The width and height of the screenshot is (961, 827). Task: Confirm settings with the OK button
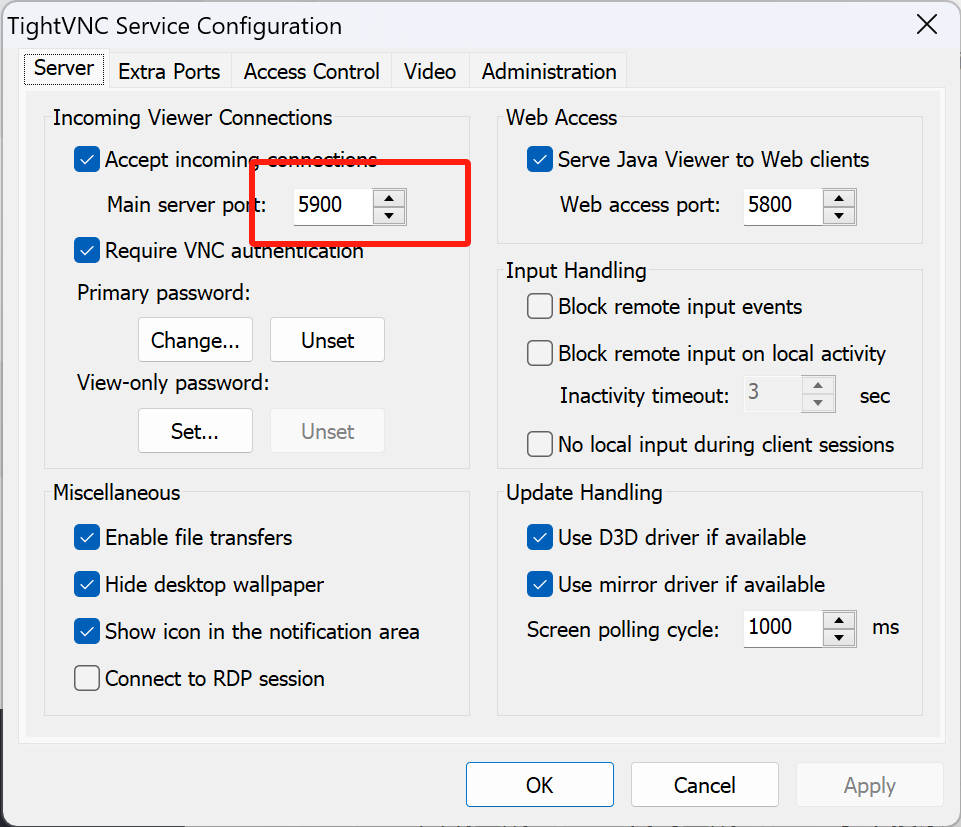[x=539, y=784]
